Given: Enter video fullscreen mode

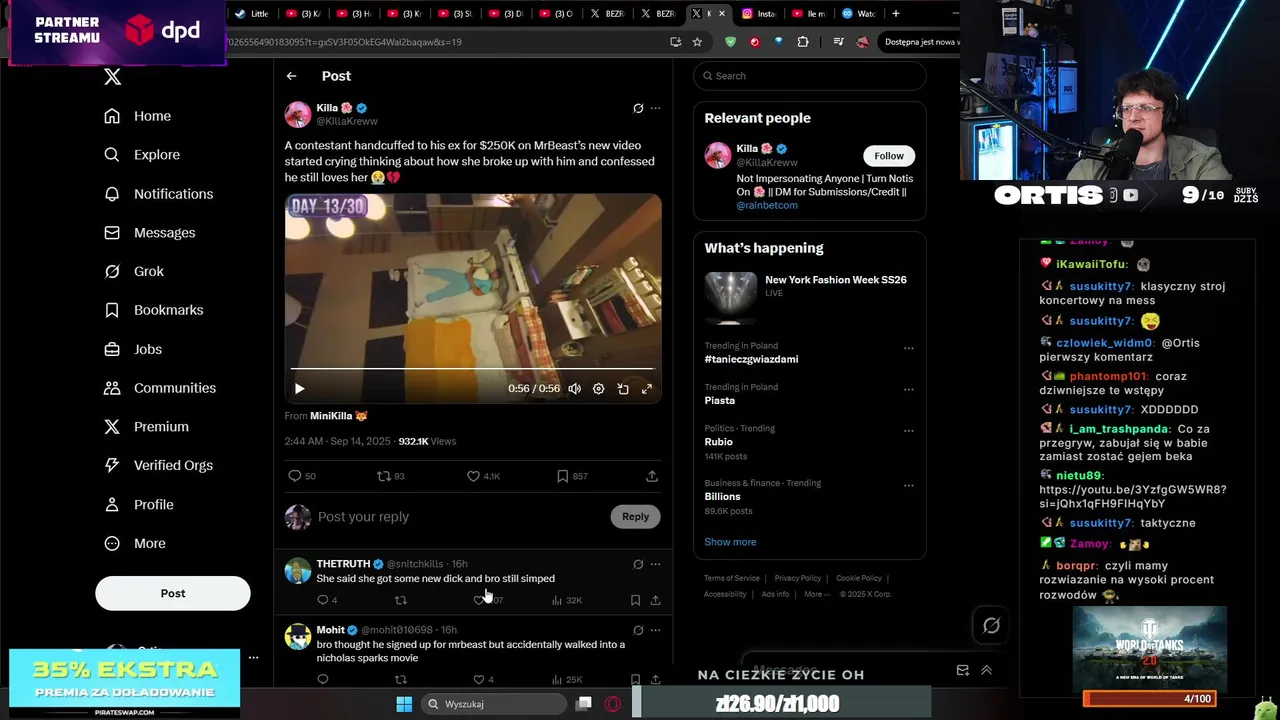Looking at the screenshot, I should [647, 389].
